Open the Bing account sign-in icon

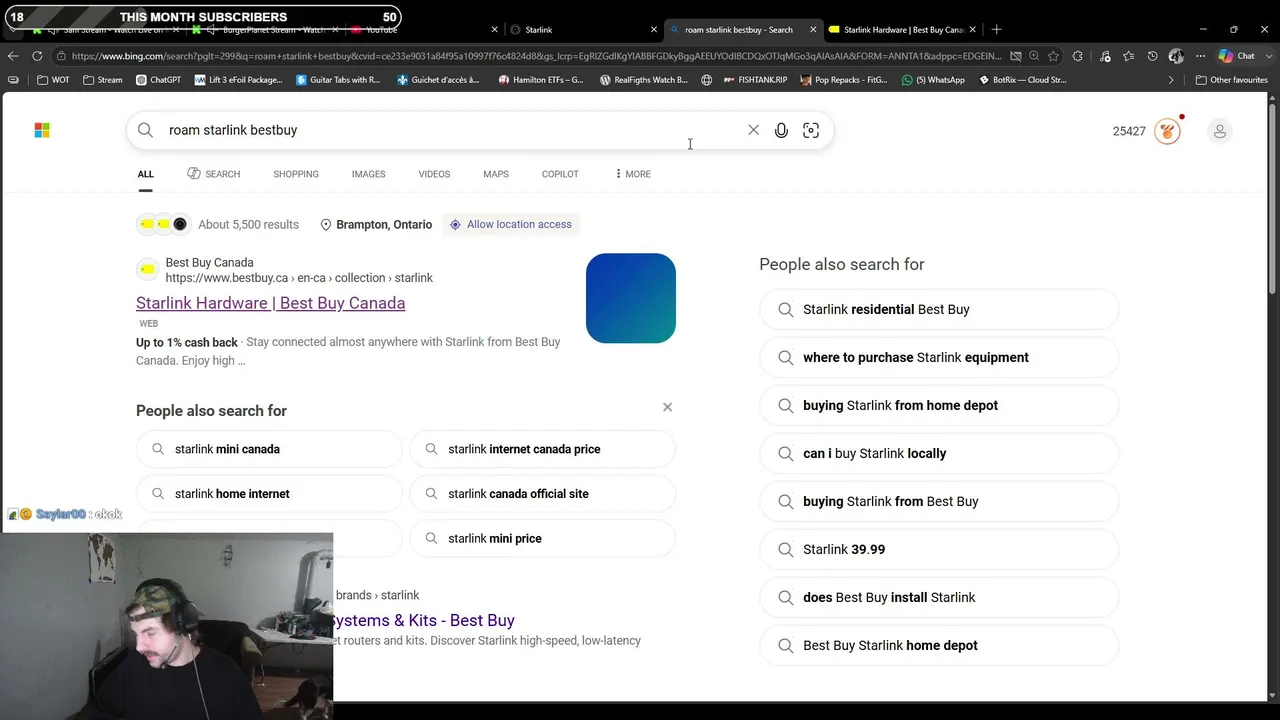1219,131
